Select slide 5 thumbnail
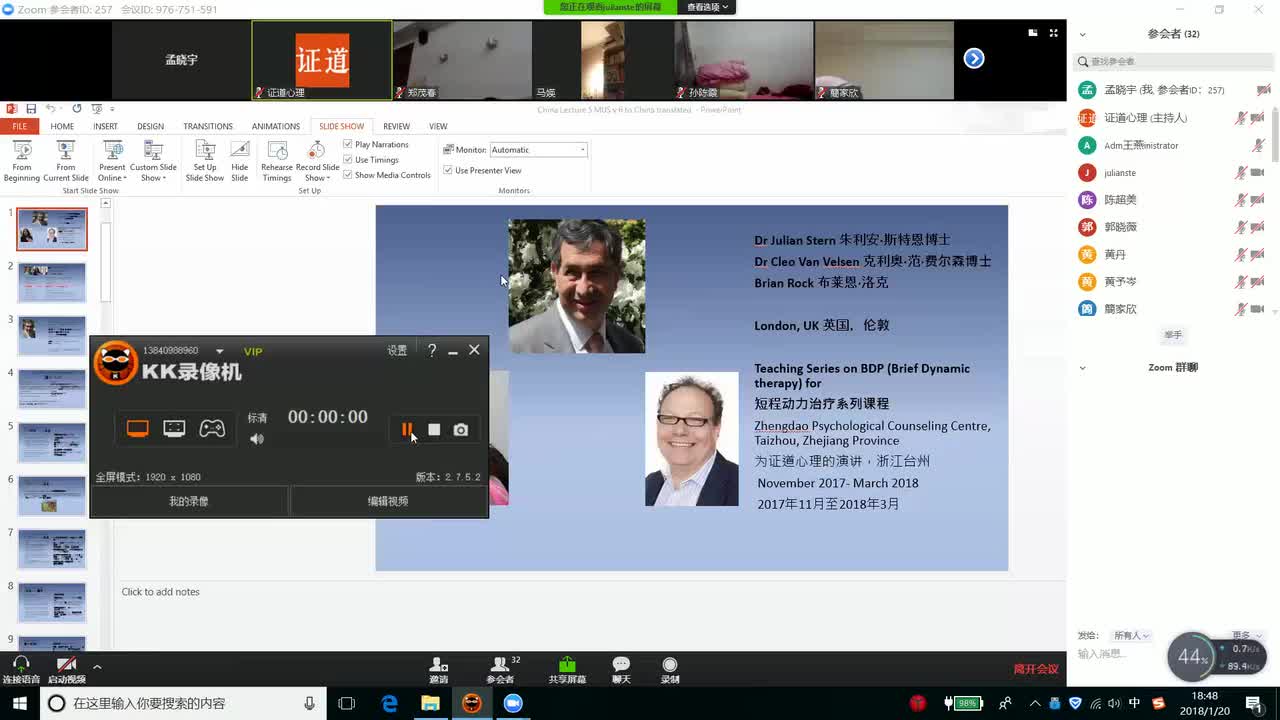Screen dimensions: 1280x720 click(x=52, y=443)
